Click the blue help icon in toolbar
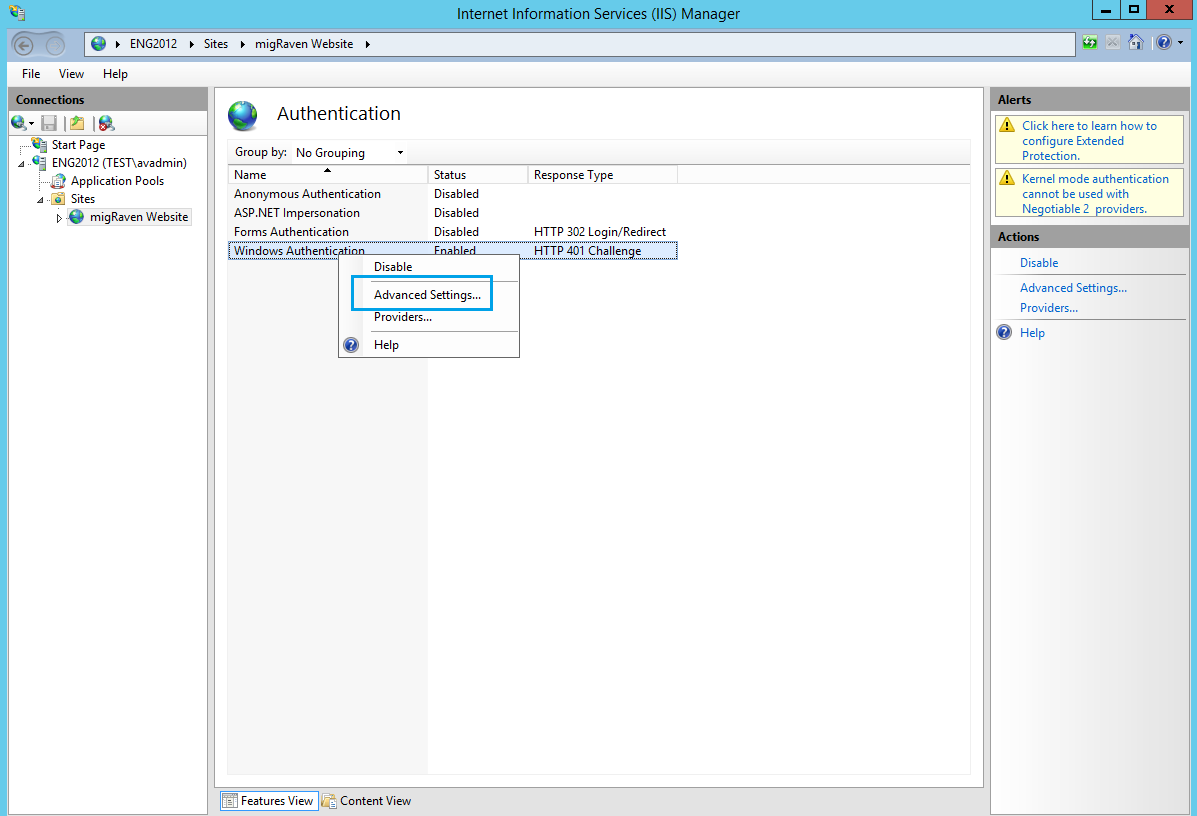Screen dimensions: 1197x816 point(1163,43)
